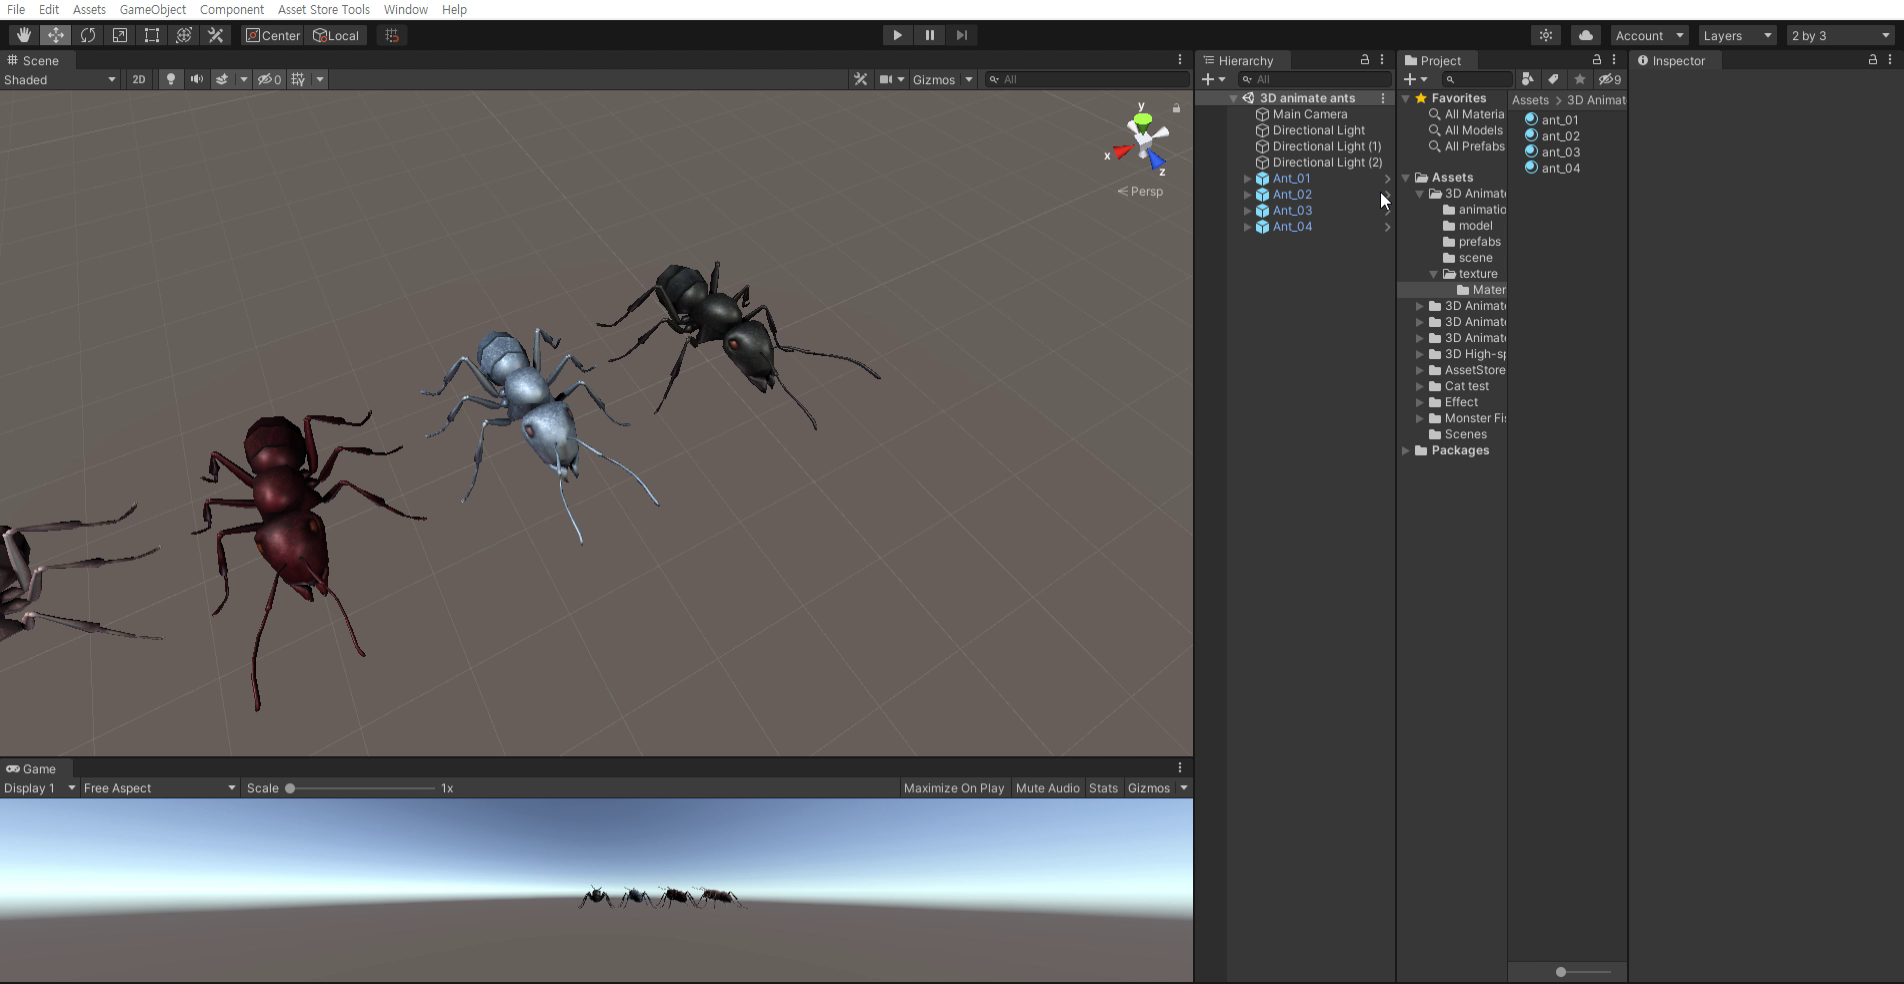Click Maximize On Play button
This screenshot has height=984, width=1904.
pyautogui.click(x=954, y=788)
